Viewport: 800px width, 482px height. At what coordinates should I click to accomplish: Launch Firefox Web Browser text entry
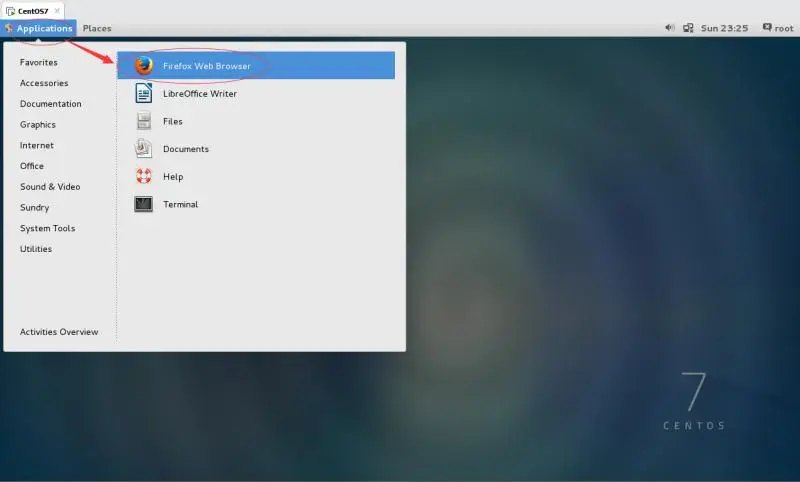(x=207, y=66)
